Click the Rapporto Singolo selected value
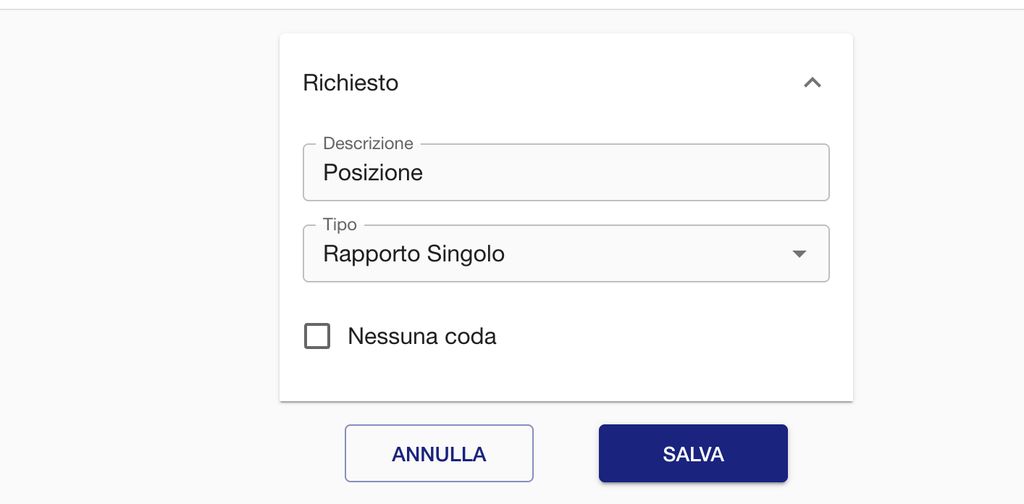This screenshot has height=504, width=1024. [x=414, y=254]
